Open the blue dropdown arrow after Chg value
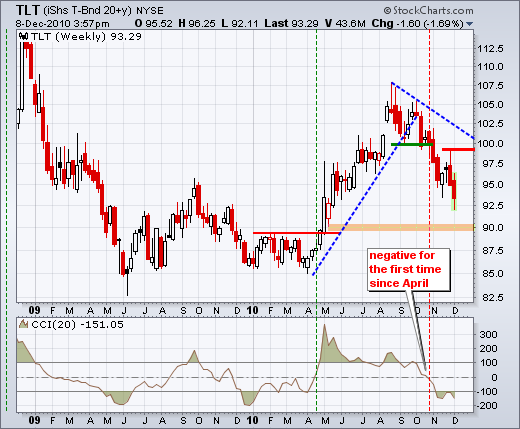 coord(469,24)
